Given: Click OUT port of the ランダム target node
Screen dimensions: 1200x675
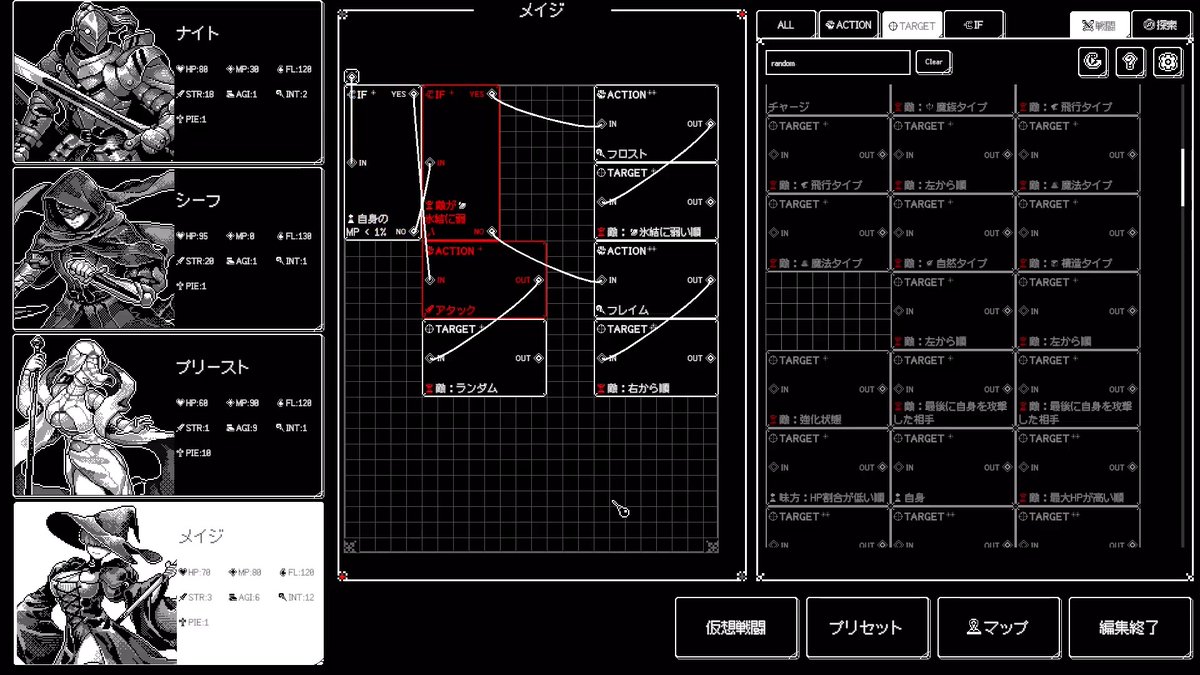Looking at the screenshot, I should pos(538,358).
